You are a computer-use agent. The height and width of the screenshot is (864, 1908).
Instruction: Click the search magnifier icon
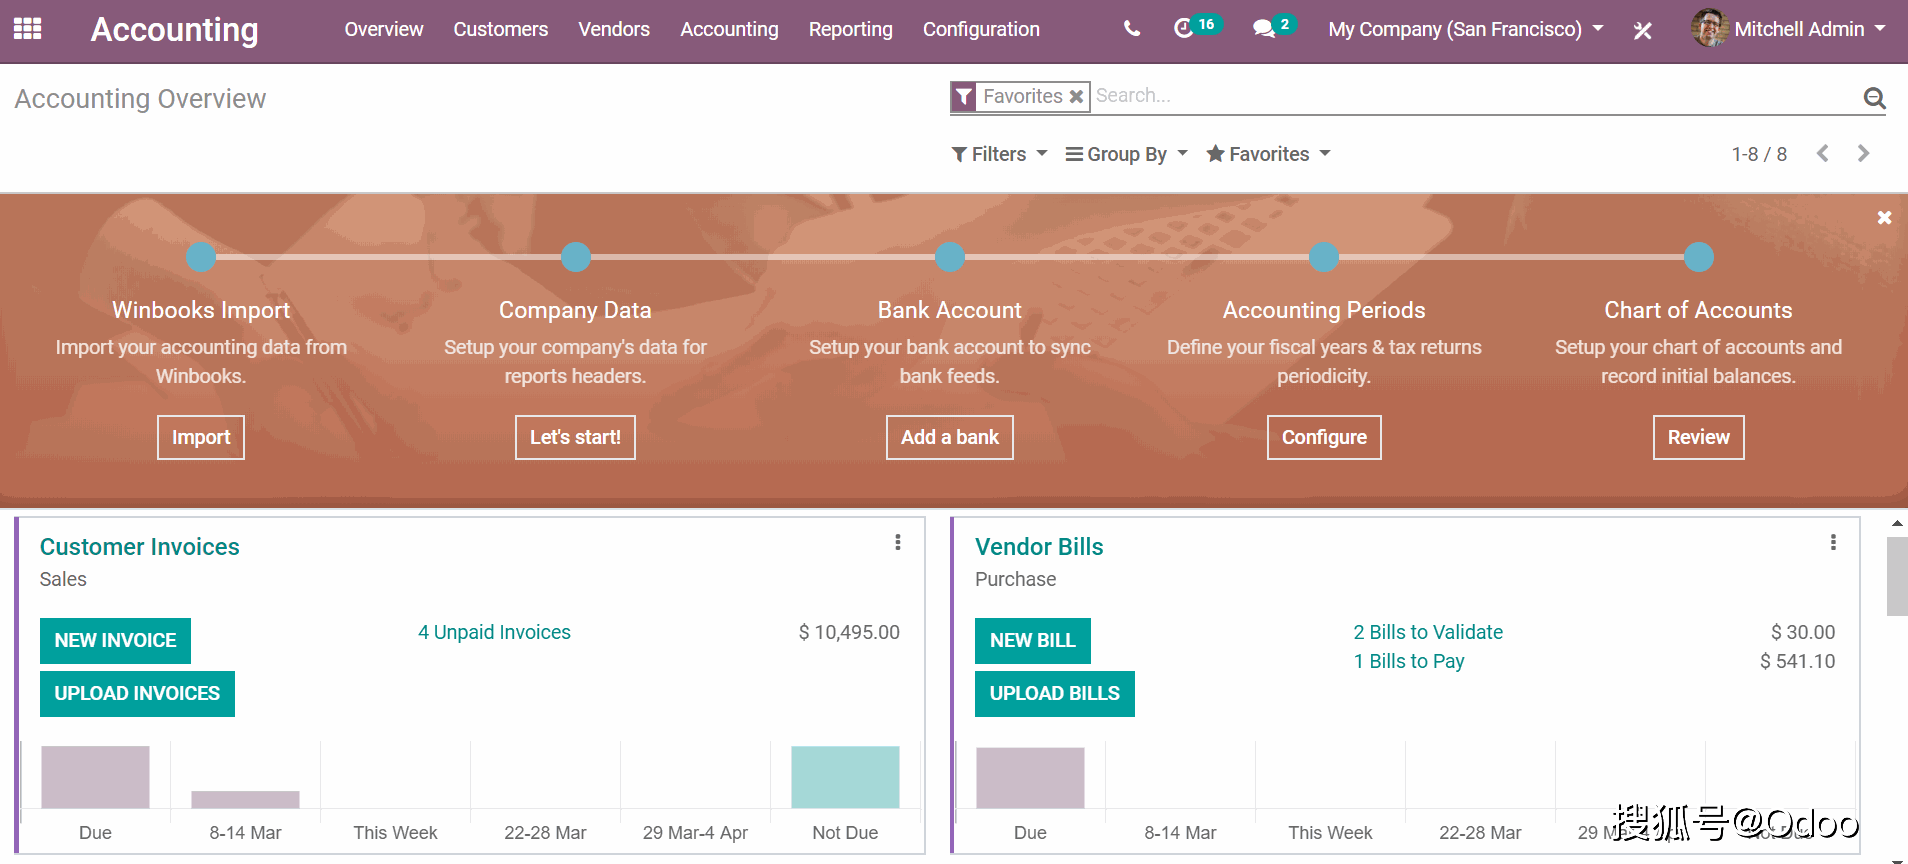point(1874,98)
